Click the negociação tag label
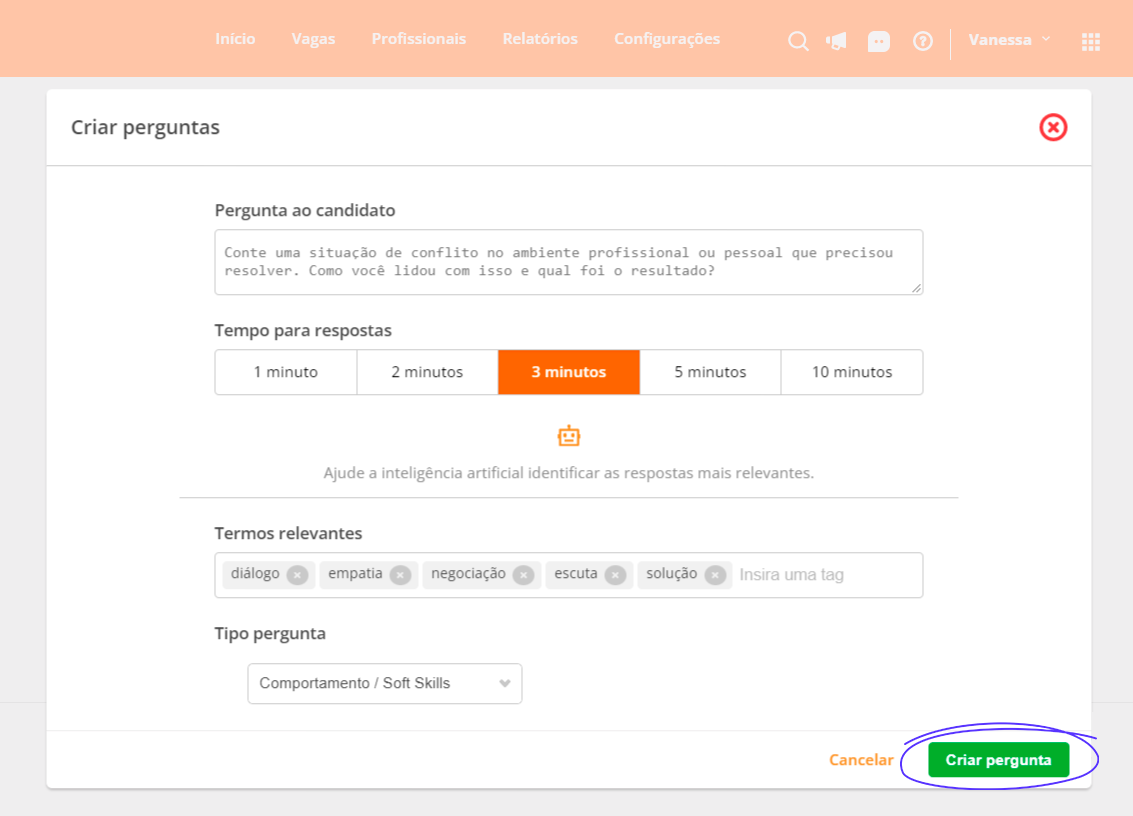Screen dimensions: 1133x816 pyautogui.click(x=468, y=573)
